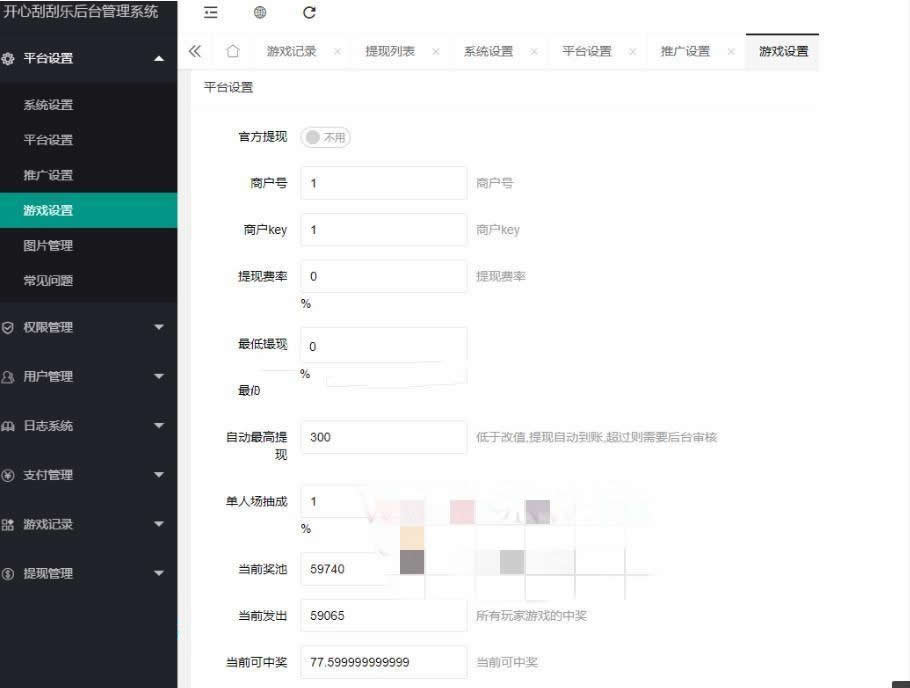This screenshot has width=910, height=688.
Task: Focus the 提现费率 input field
Action: click(384, 276)
